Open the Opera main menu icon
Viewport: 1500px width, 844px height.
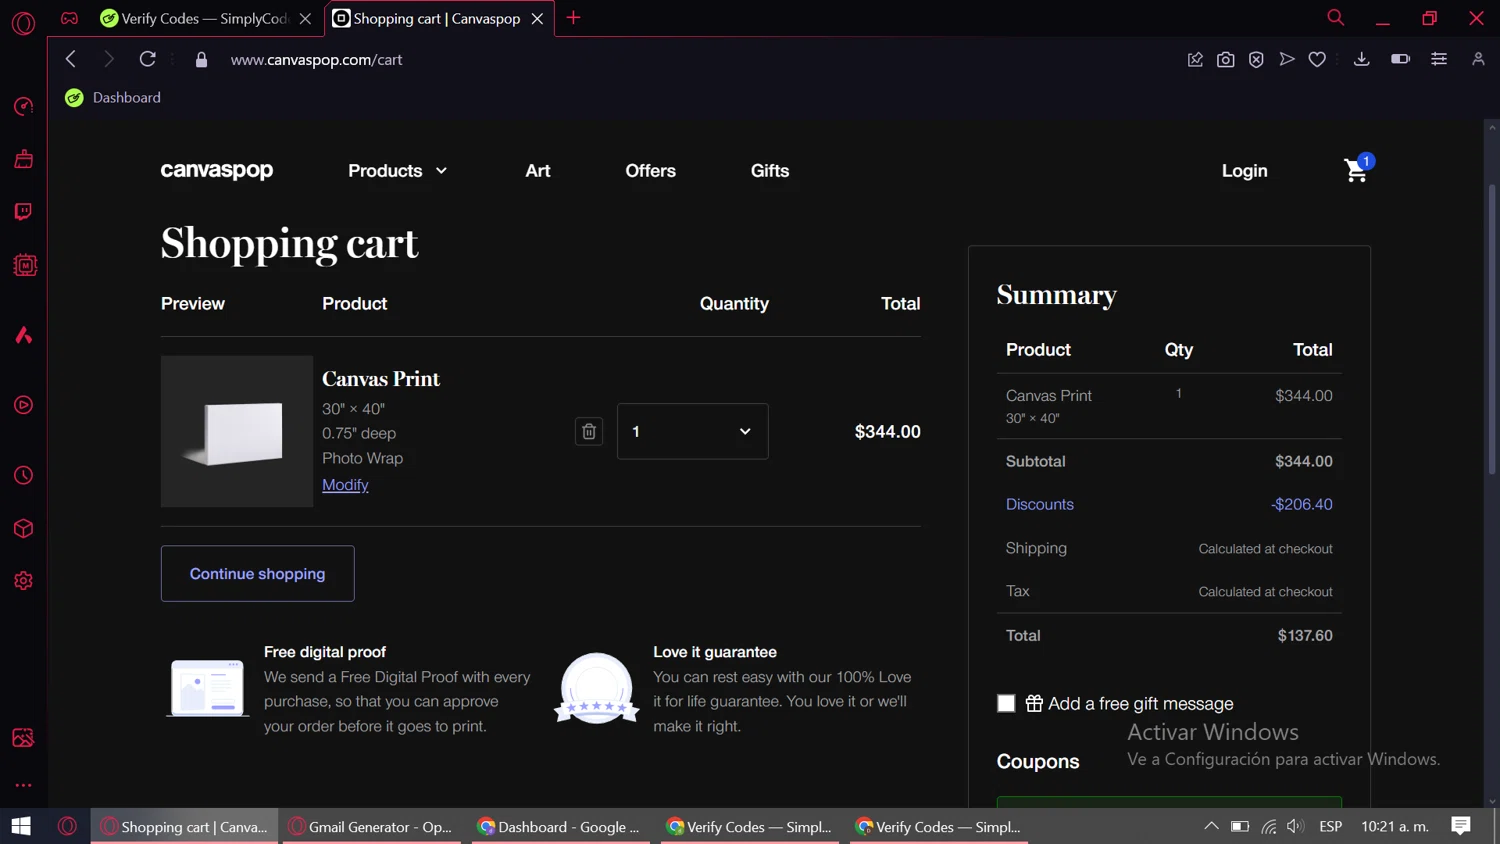(23, 22)
